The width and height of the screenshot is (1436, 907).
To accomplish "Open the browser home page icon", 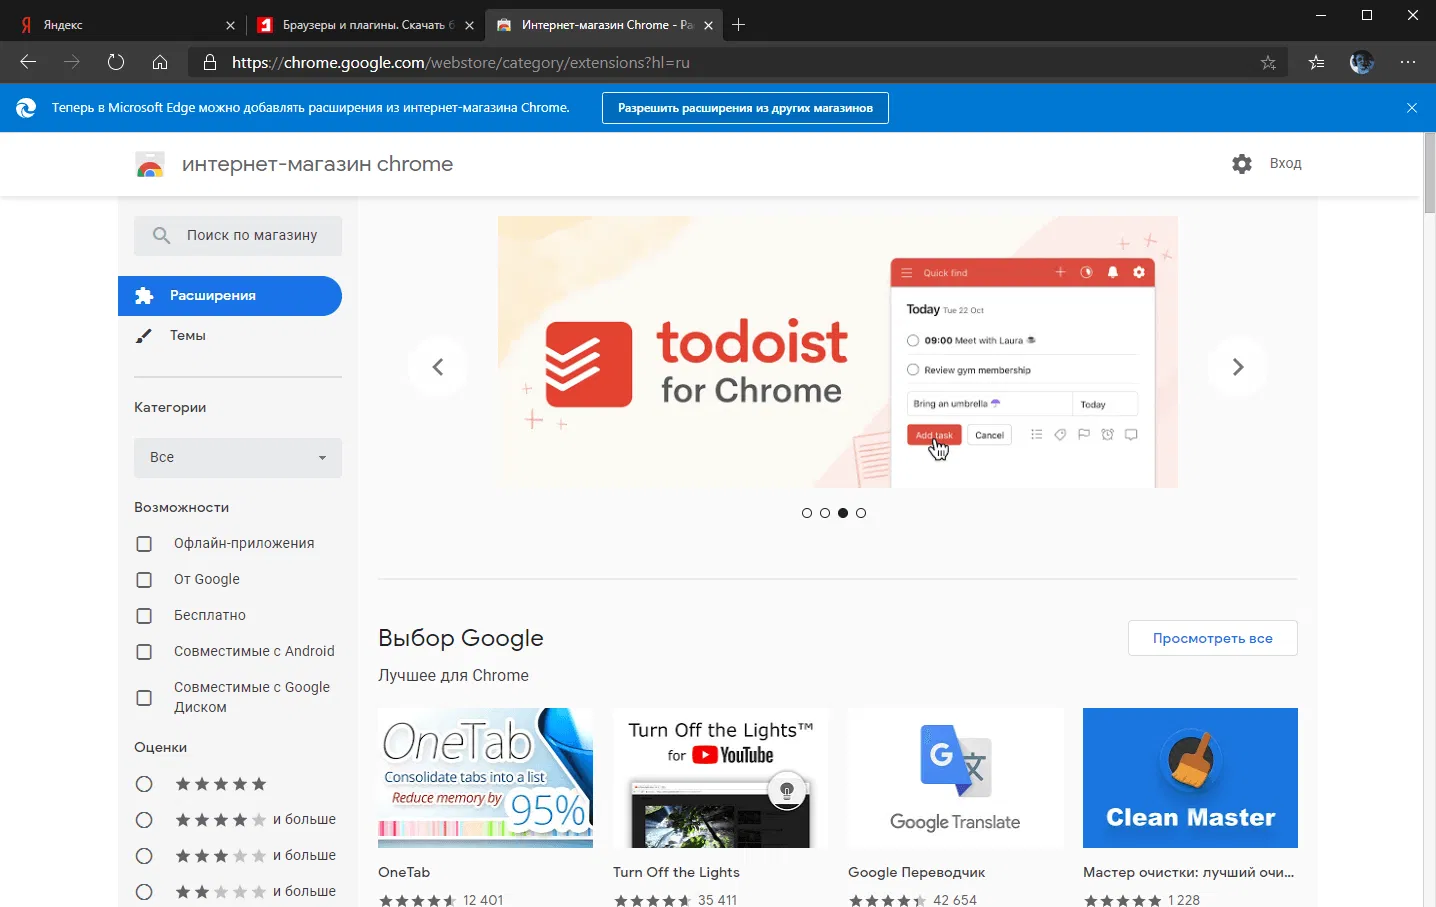I will point(160,62).
